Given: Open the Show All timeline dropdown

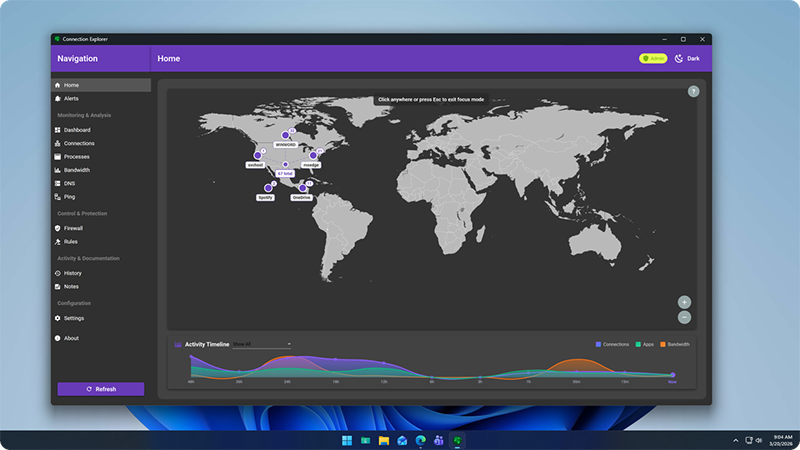Looking at the screenshot, I should pos(261,344).
